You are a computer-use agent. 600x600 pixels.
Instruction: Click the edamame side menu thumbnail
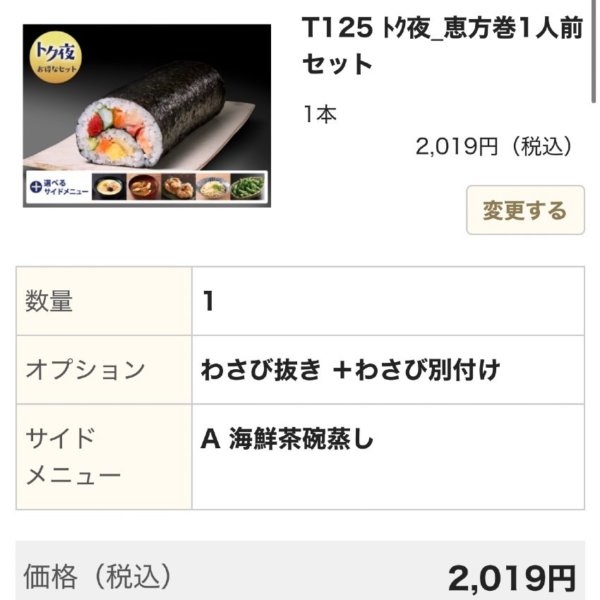pyautogui.click(x=247, y=187)
